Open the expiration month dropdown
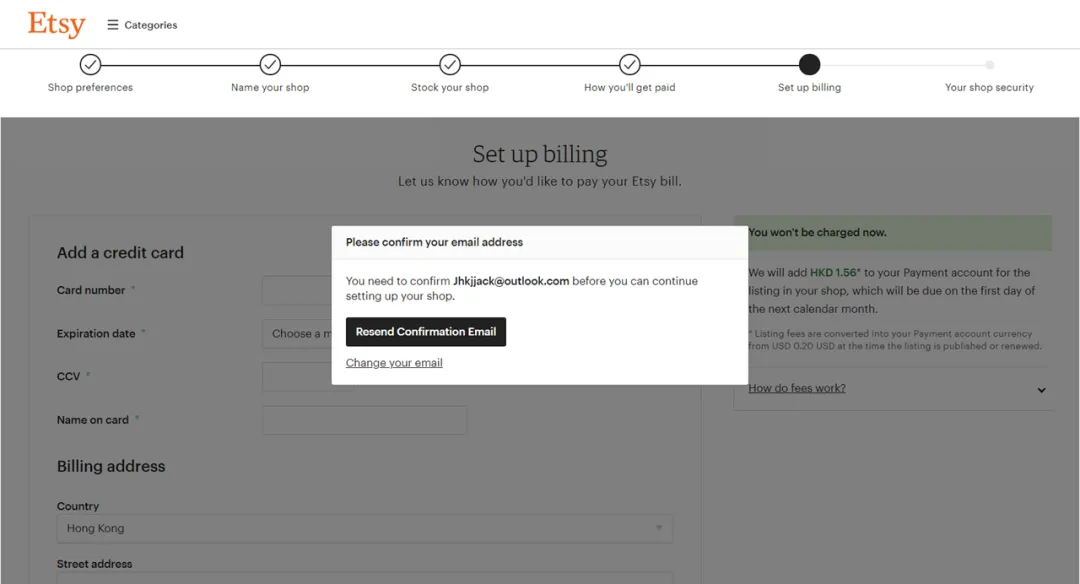 297,334
